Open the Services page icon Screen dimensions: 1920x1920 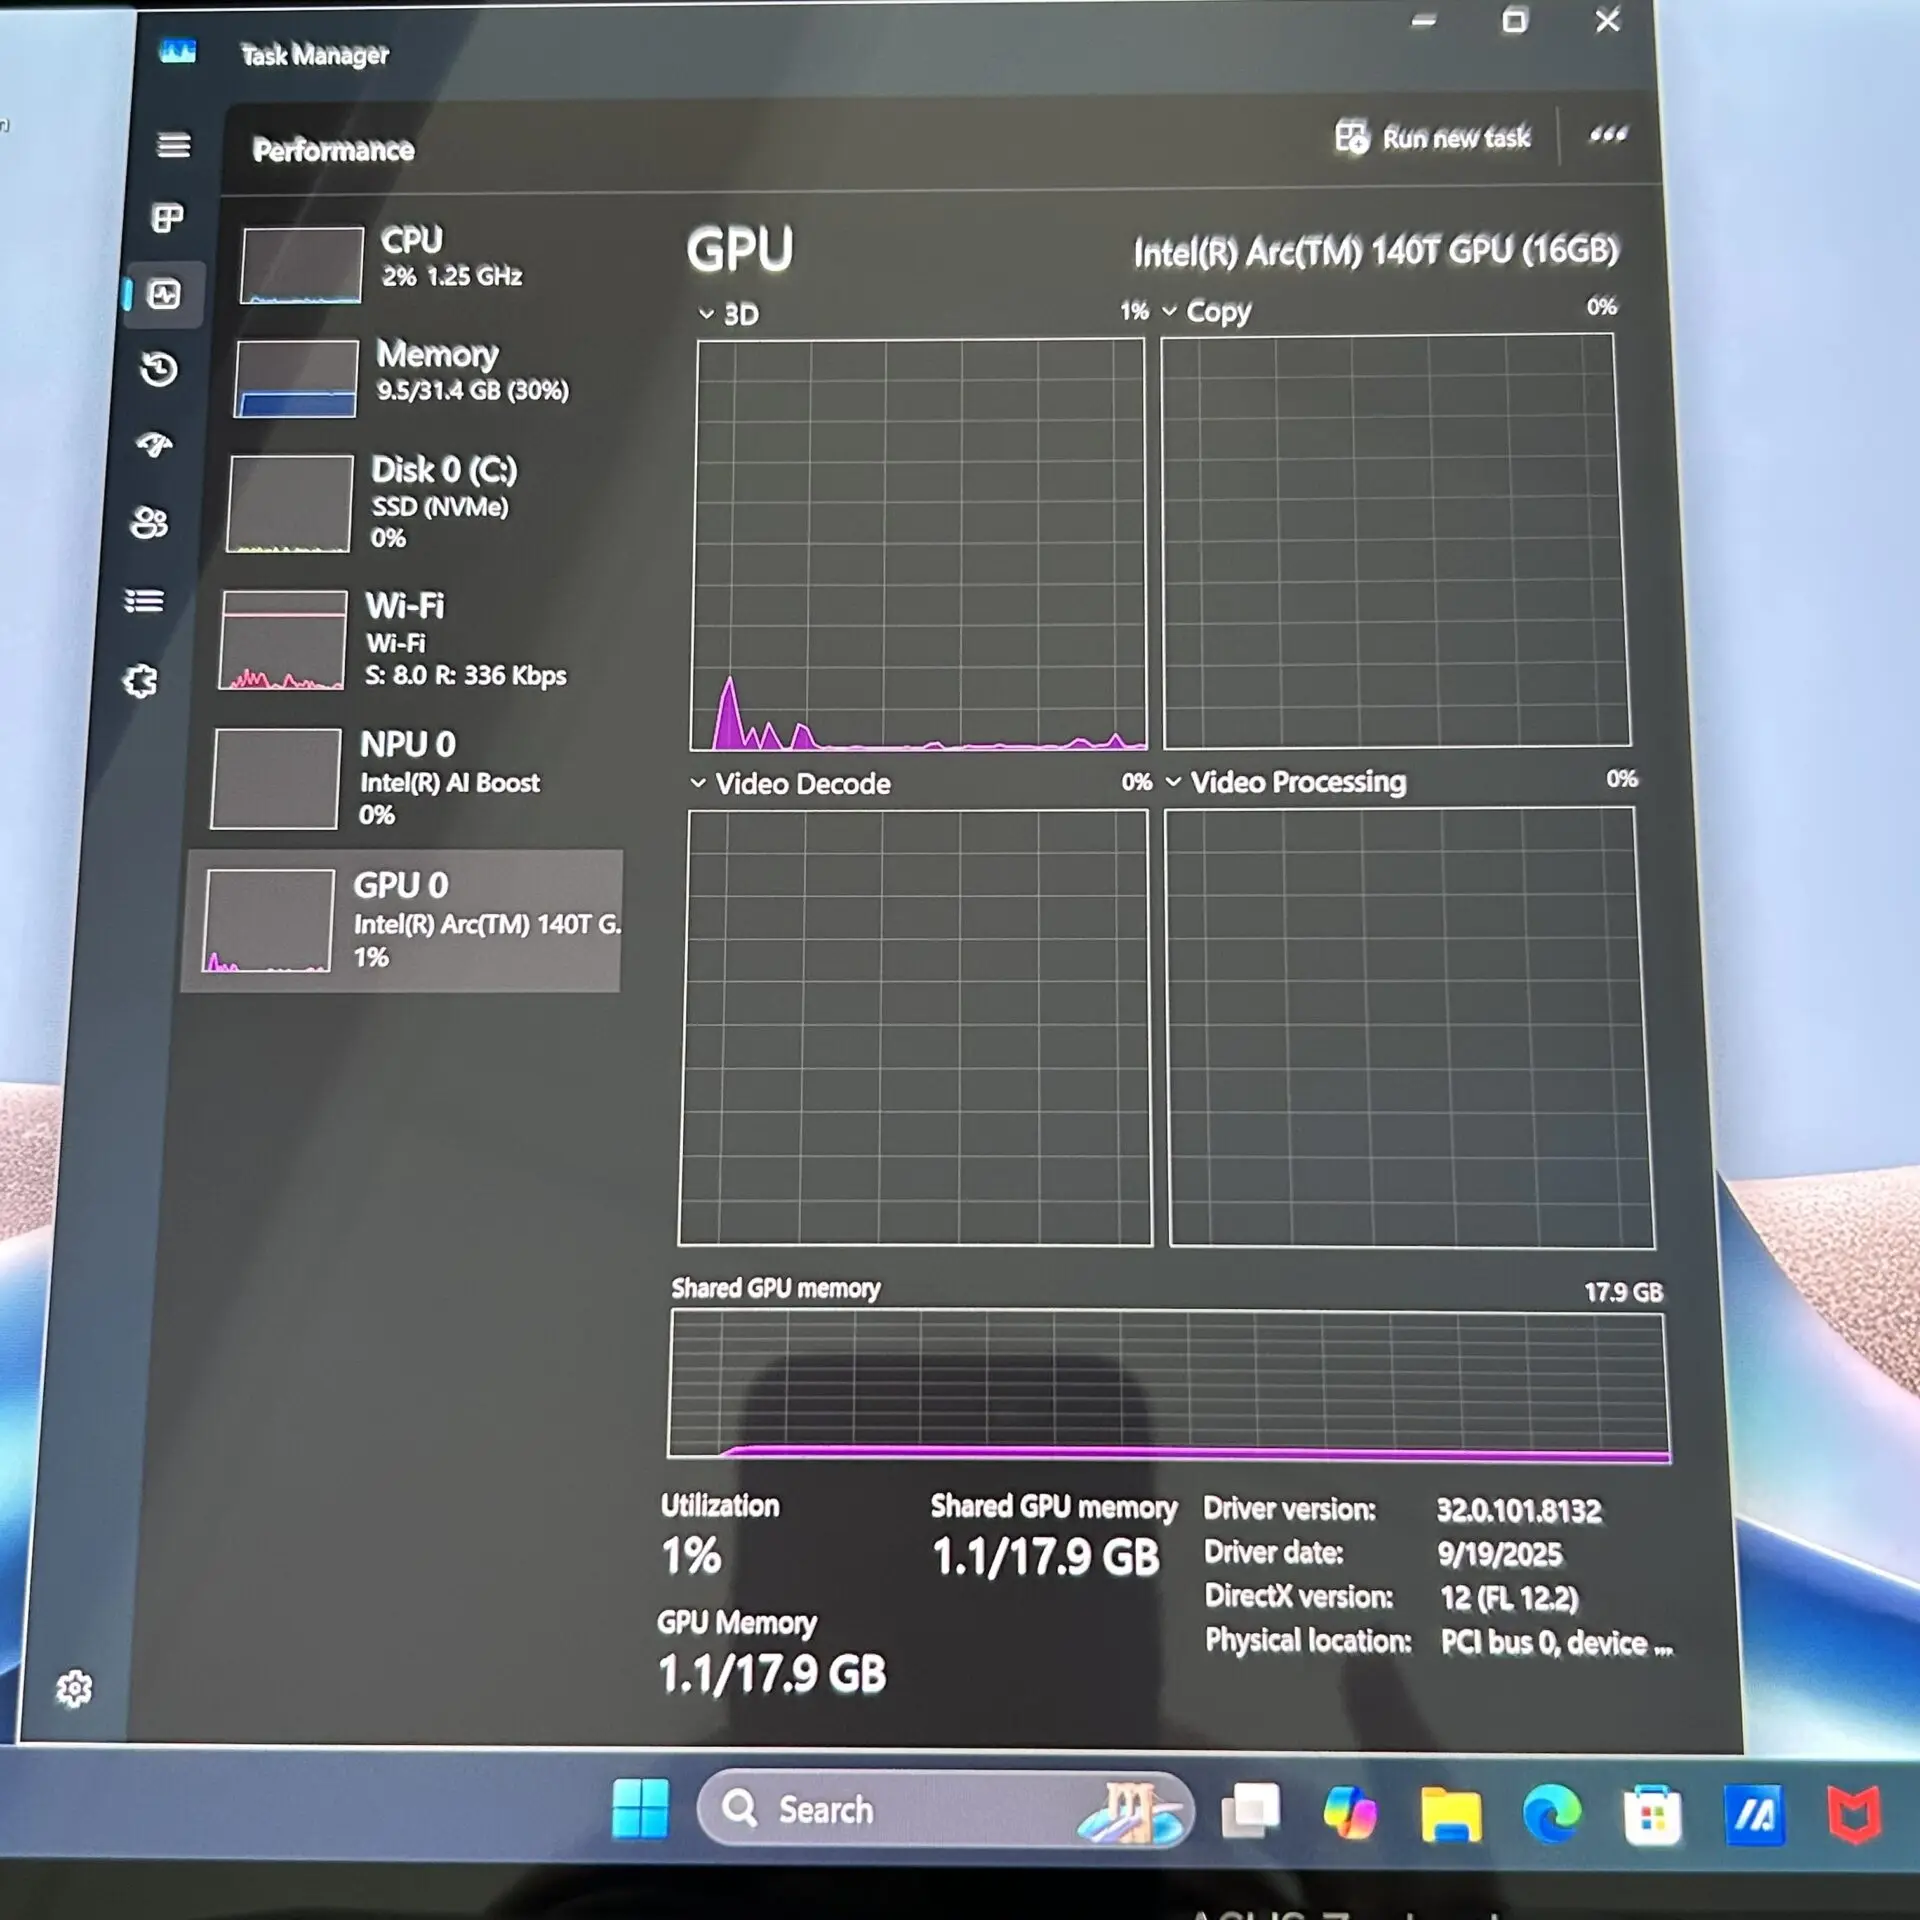click(140, 682)
